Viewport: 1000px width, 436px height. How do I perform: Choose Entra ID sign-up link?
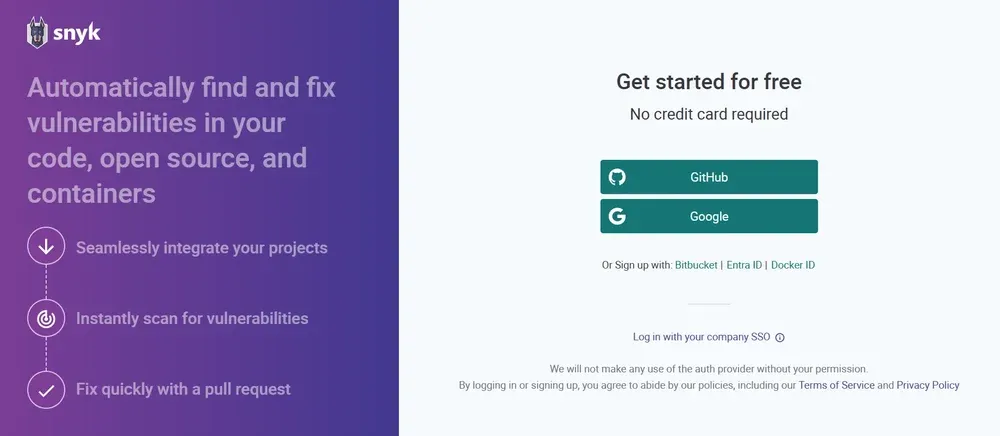[x=744, y=265]
